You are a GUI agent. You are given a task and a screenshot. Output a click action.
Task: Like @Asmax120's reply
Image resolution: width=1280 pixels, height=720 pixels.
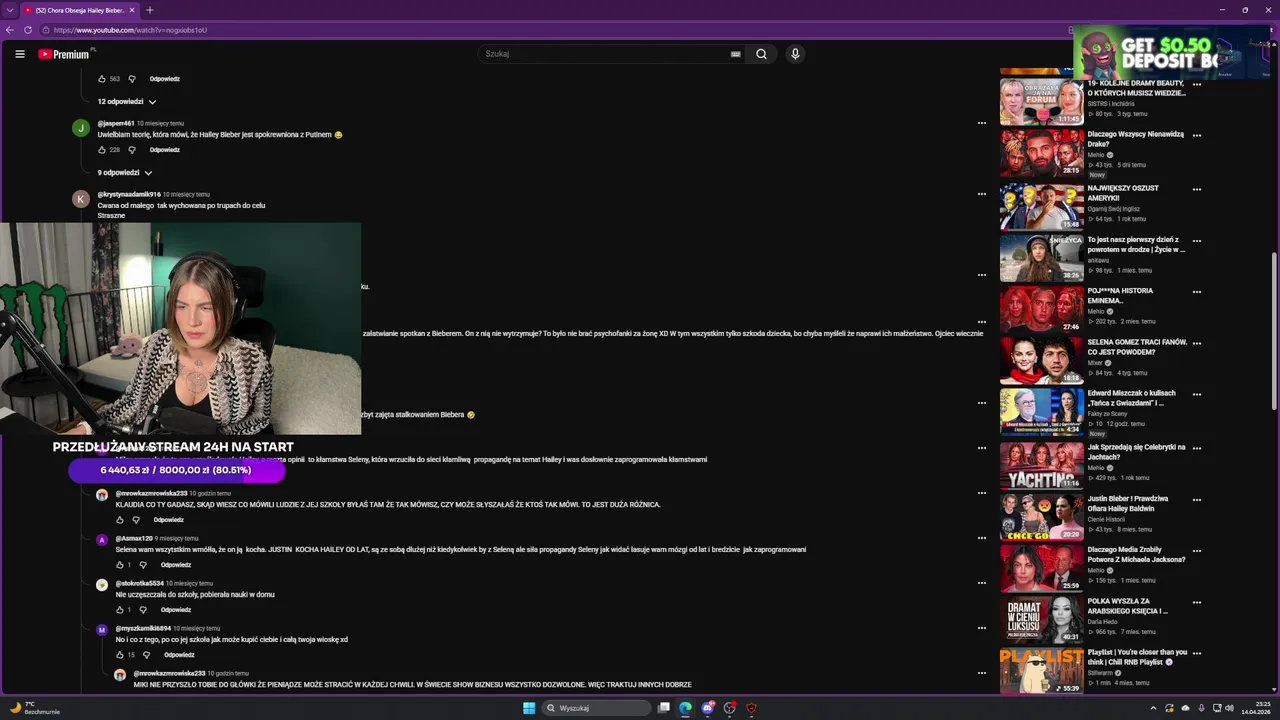tap(120, 565)
